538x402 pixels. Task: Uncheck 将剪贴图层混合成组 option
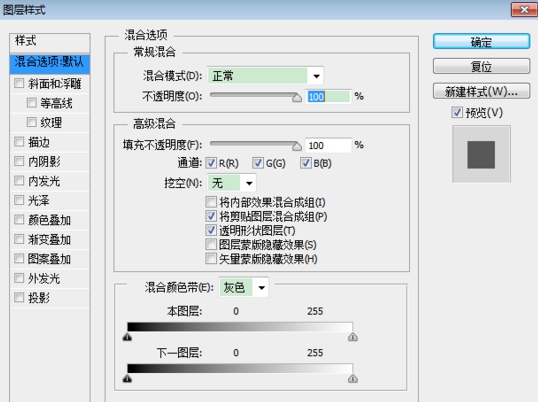click(211, 216)
